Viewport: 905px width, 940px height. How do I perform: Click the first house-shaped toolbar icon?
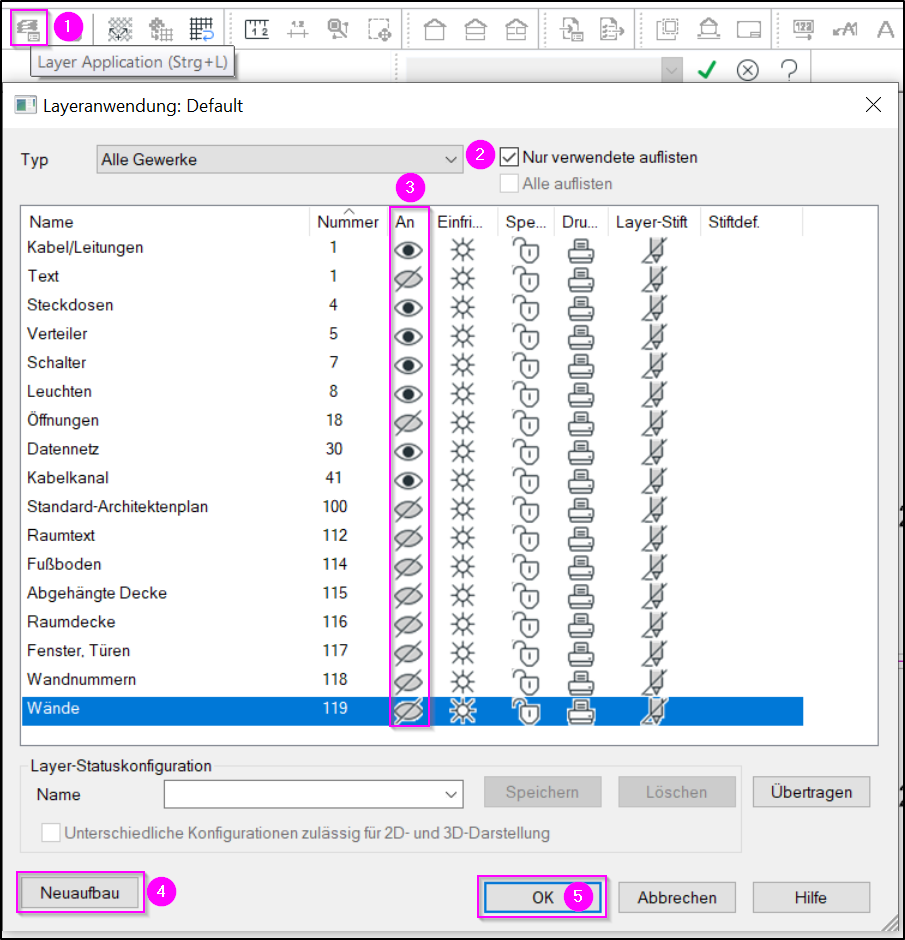(x=435, y=29)
